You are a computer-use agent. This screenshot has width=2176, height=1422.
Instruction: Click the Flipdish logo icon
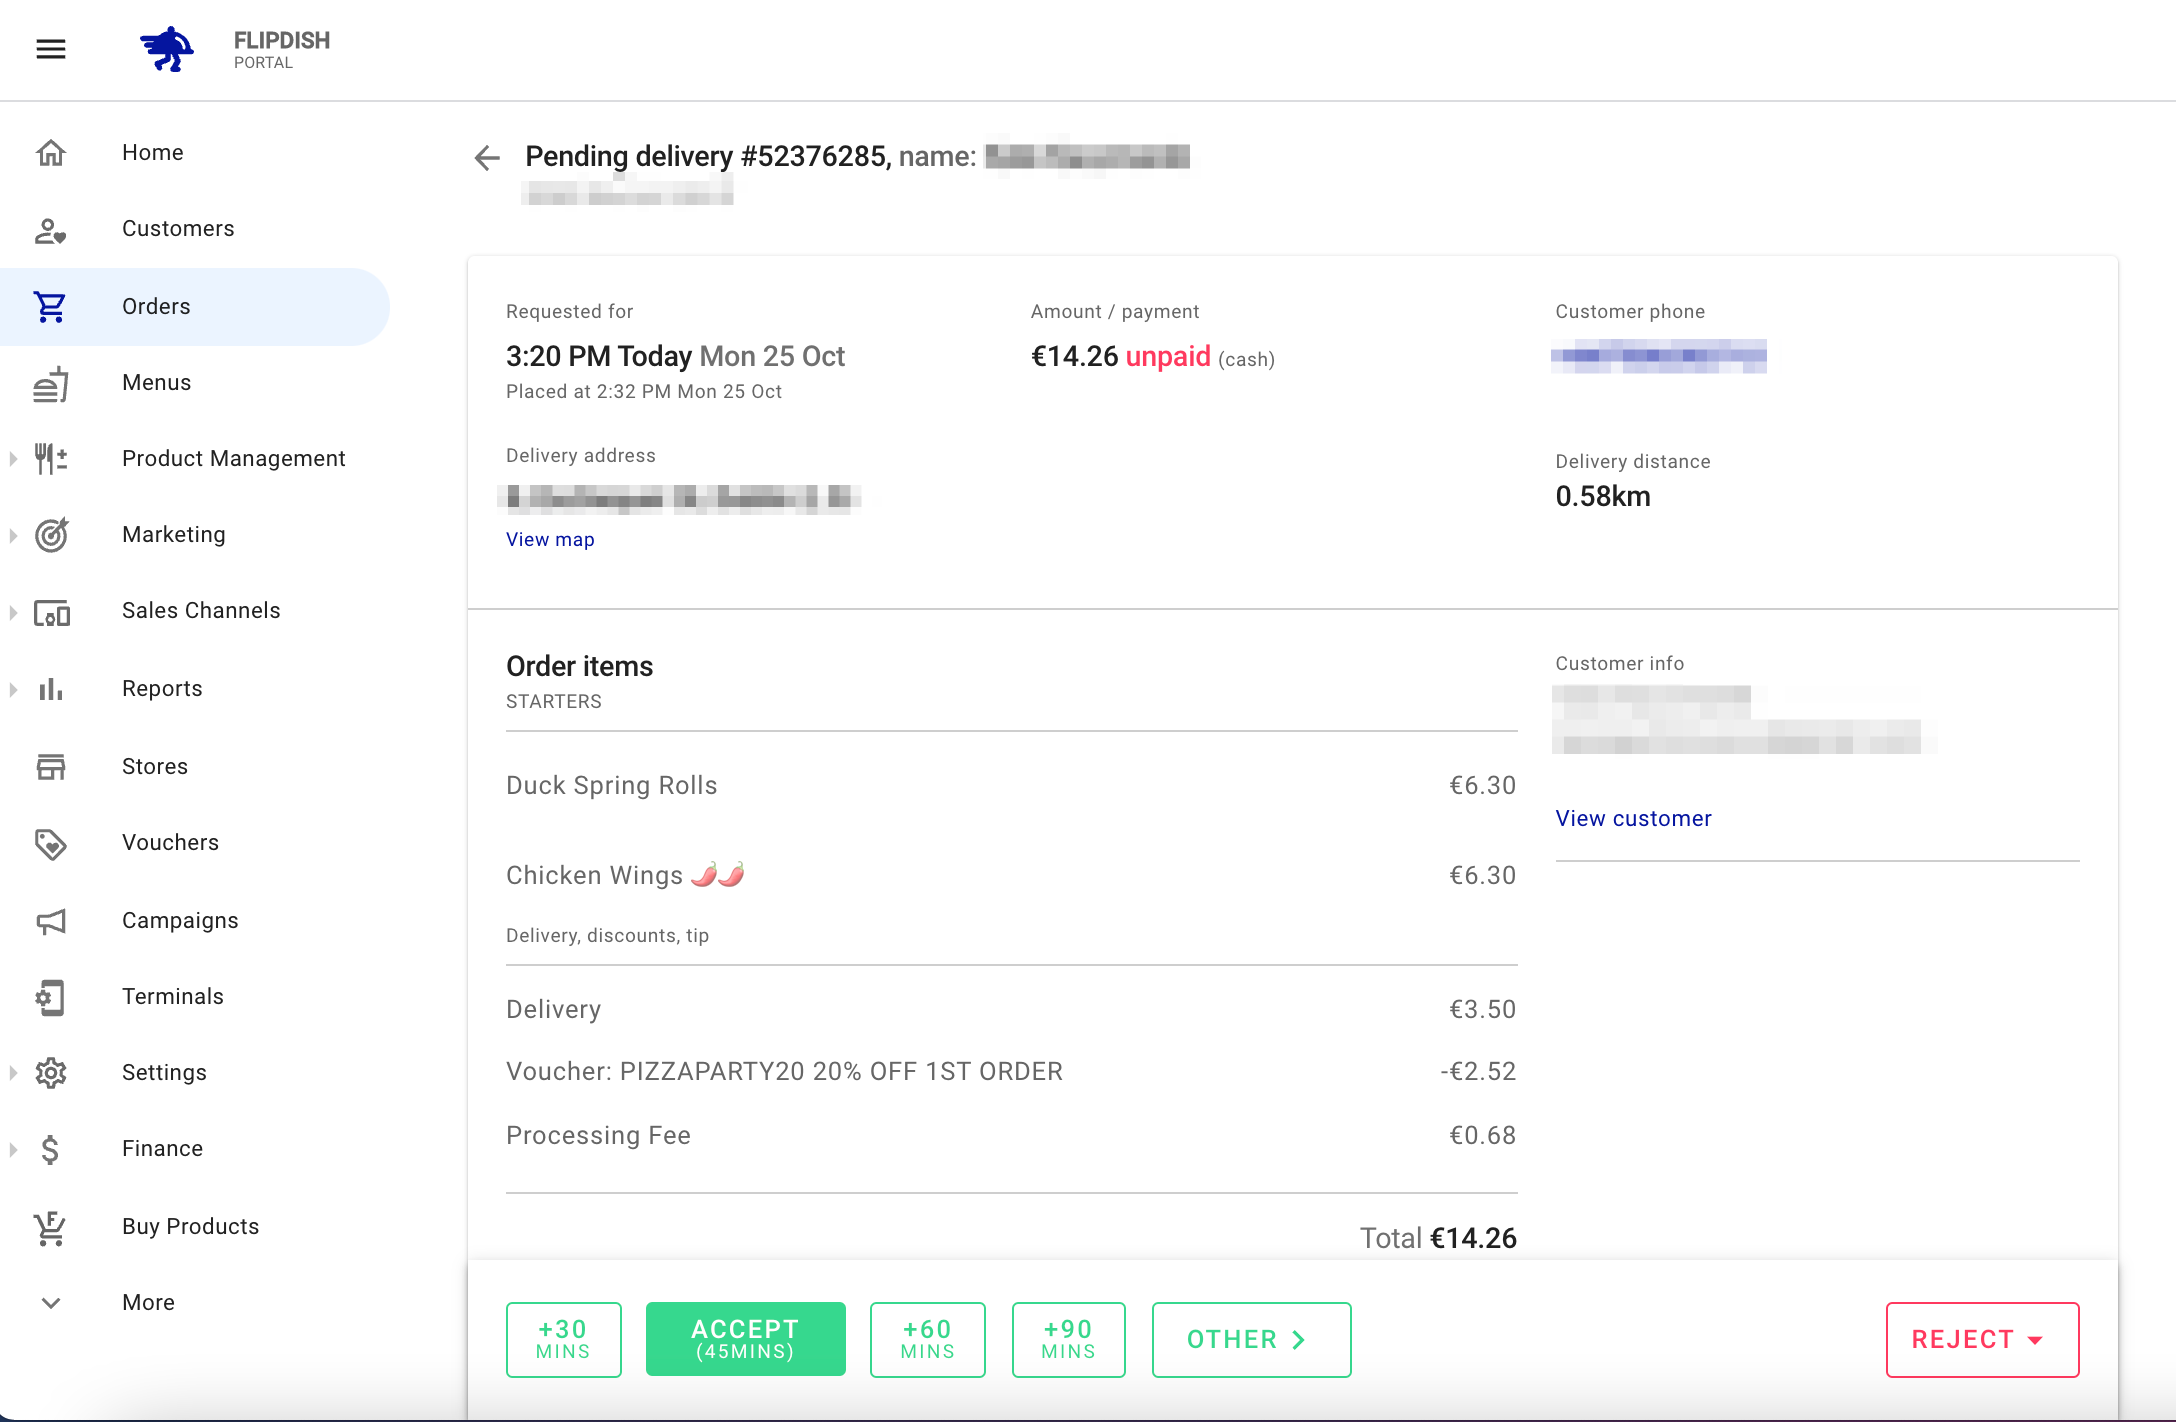click(x=167, y=49)
